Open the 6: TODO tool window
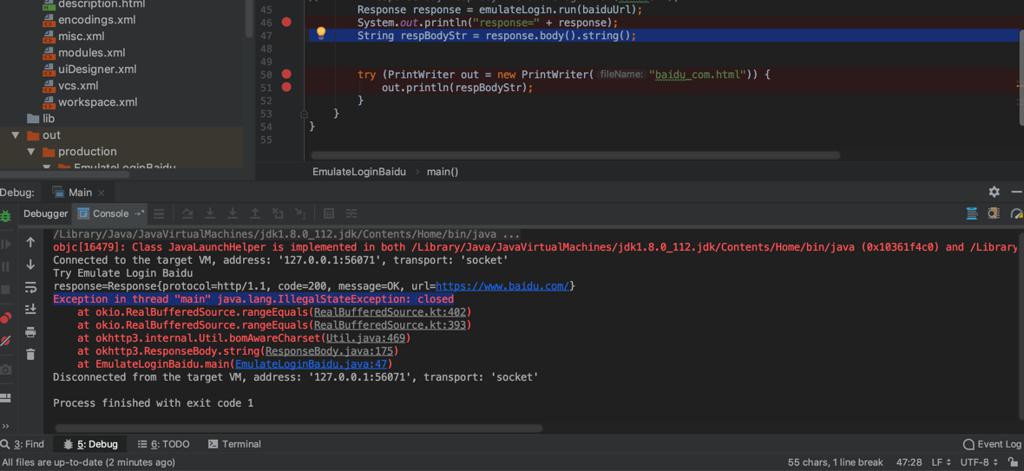This screenshot has height=471, width=1024. 164,444
